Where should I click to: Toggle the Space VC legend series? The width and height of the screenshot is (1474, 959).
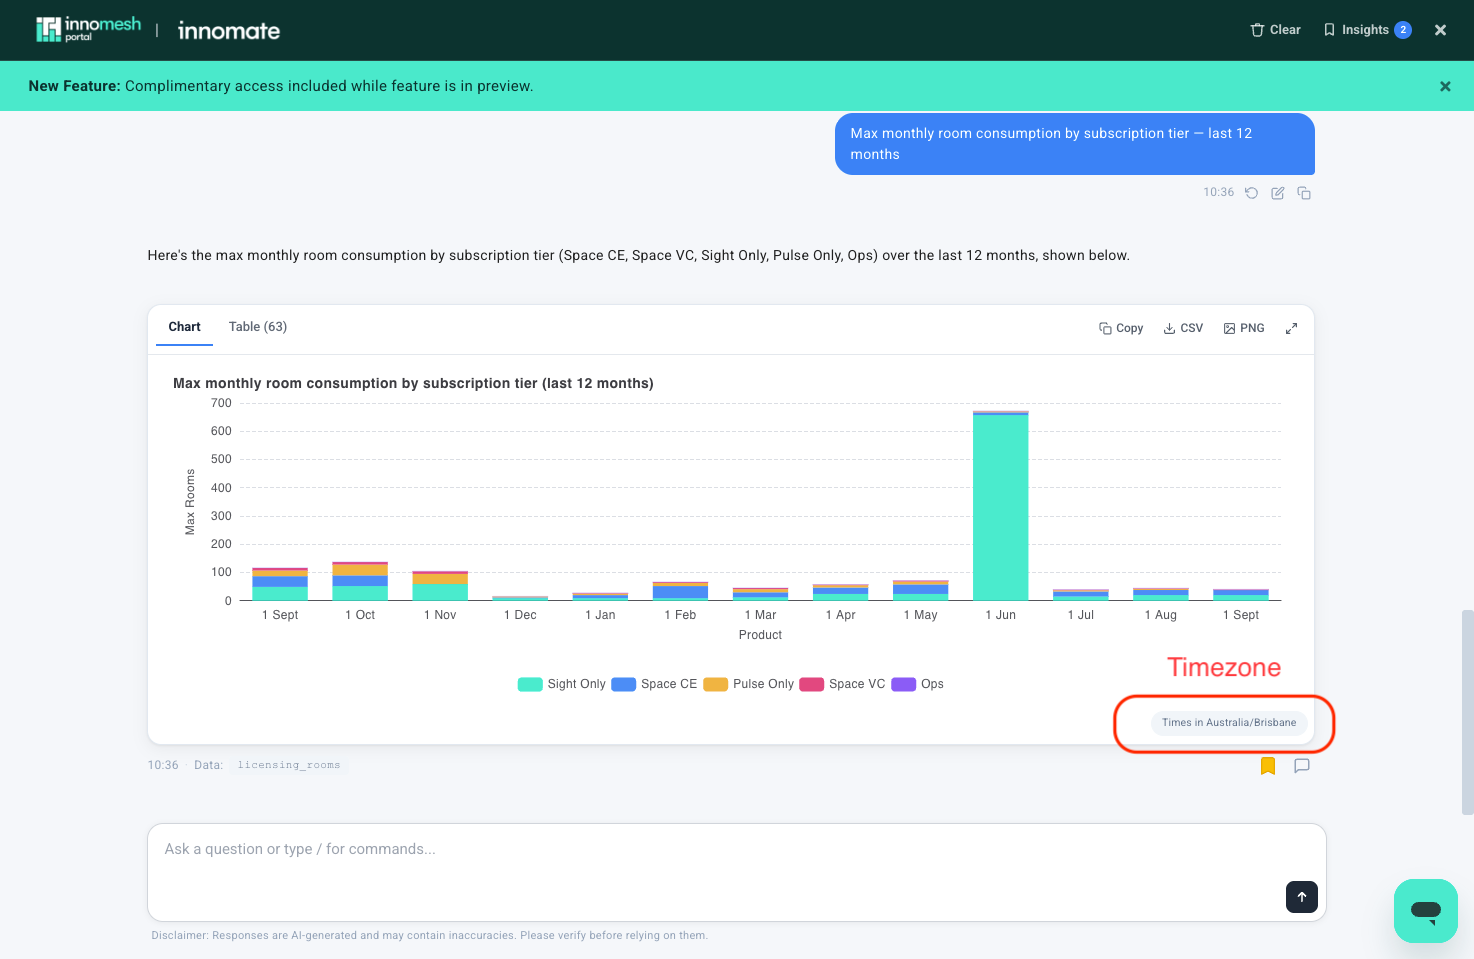[842, 684]
